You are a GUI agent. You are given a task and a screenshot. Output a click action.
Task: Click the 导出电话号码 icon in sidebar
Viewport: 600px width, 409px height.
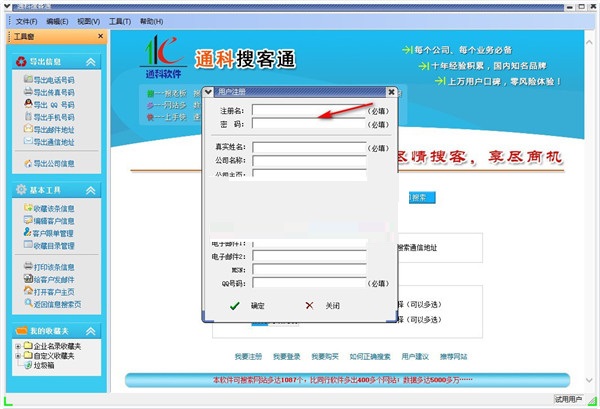click(28, 79)
